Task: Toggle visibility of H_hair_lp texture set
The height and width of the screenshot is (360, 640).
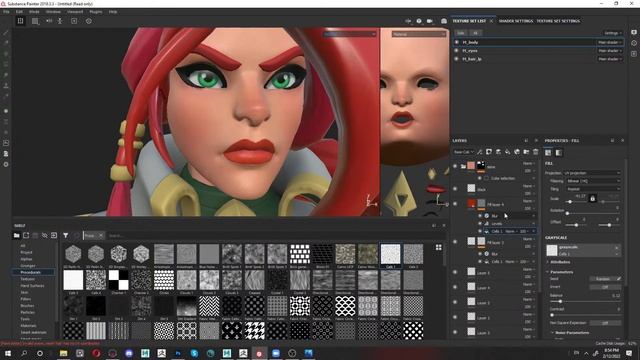Action: 456,59
